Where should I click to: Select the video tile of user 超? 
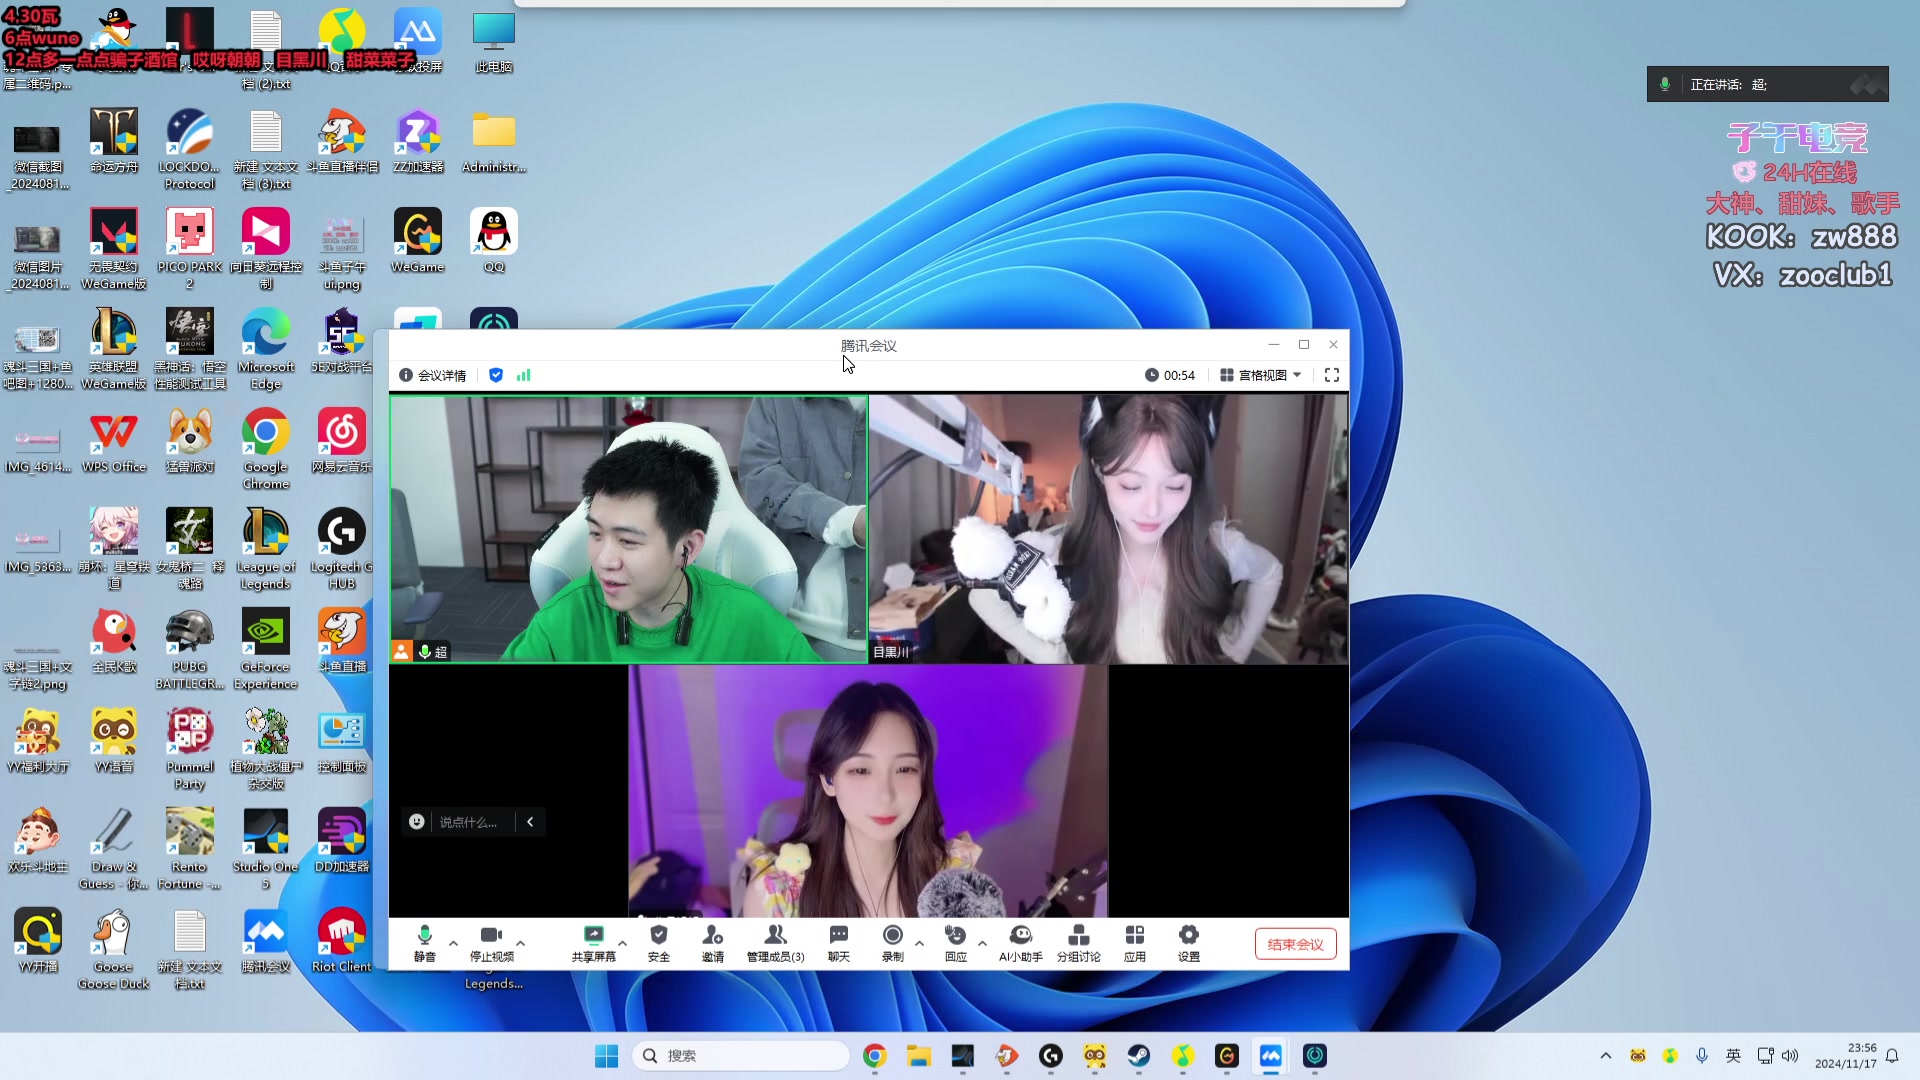pos(628,529)
